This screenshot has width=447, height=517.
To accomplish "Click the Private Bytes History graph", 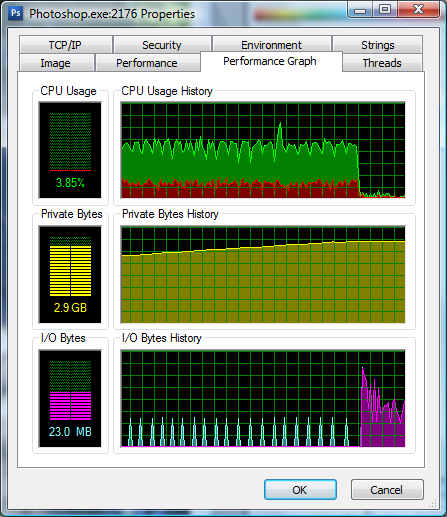I will [263, 275].
